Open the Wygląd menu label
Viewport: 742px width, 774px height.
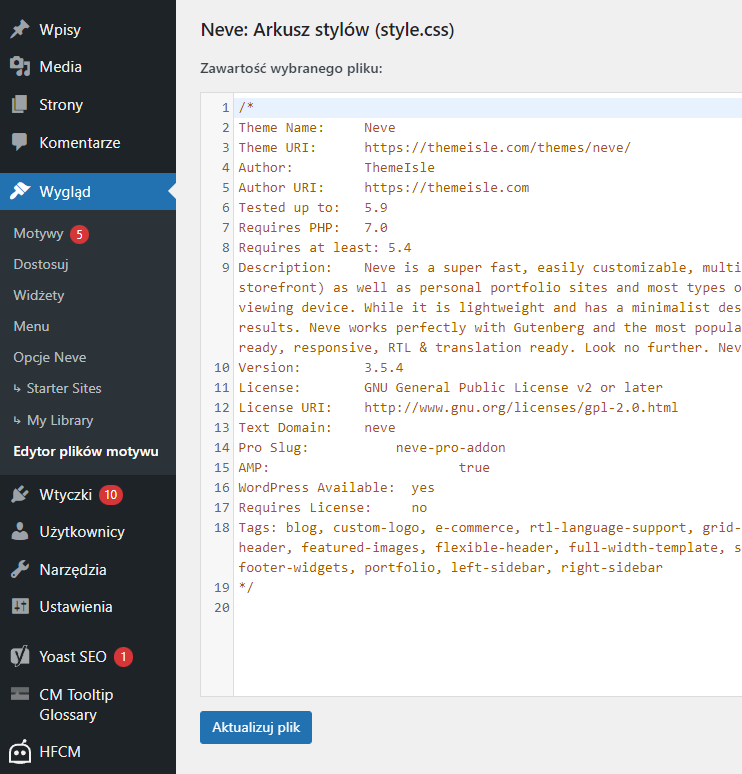(65, 192)
